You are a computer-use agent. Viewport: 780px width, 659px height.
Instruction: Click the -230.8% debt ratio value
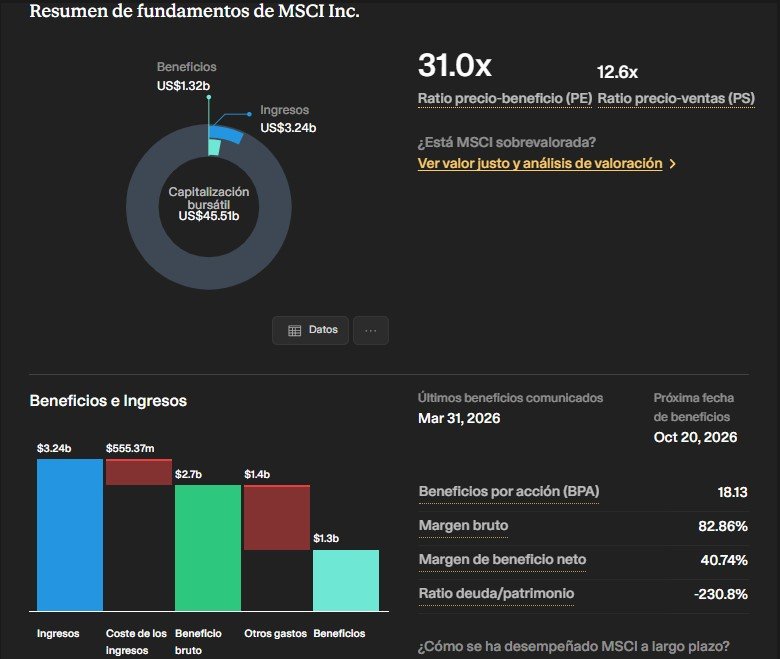721,594
